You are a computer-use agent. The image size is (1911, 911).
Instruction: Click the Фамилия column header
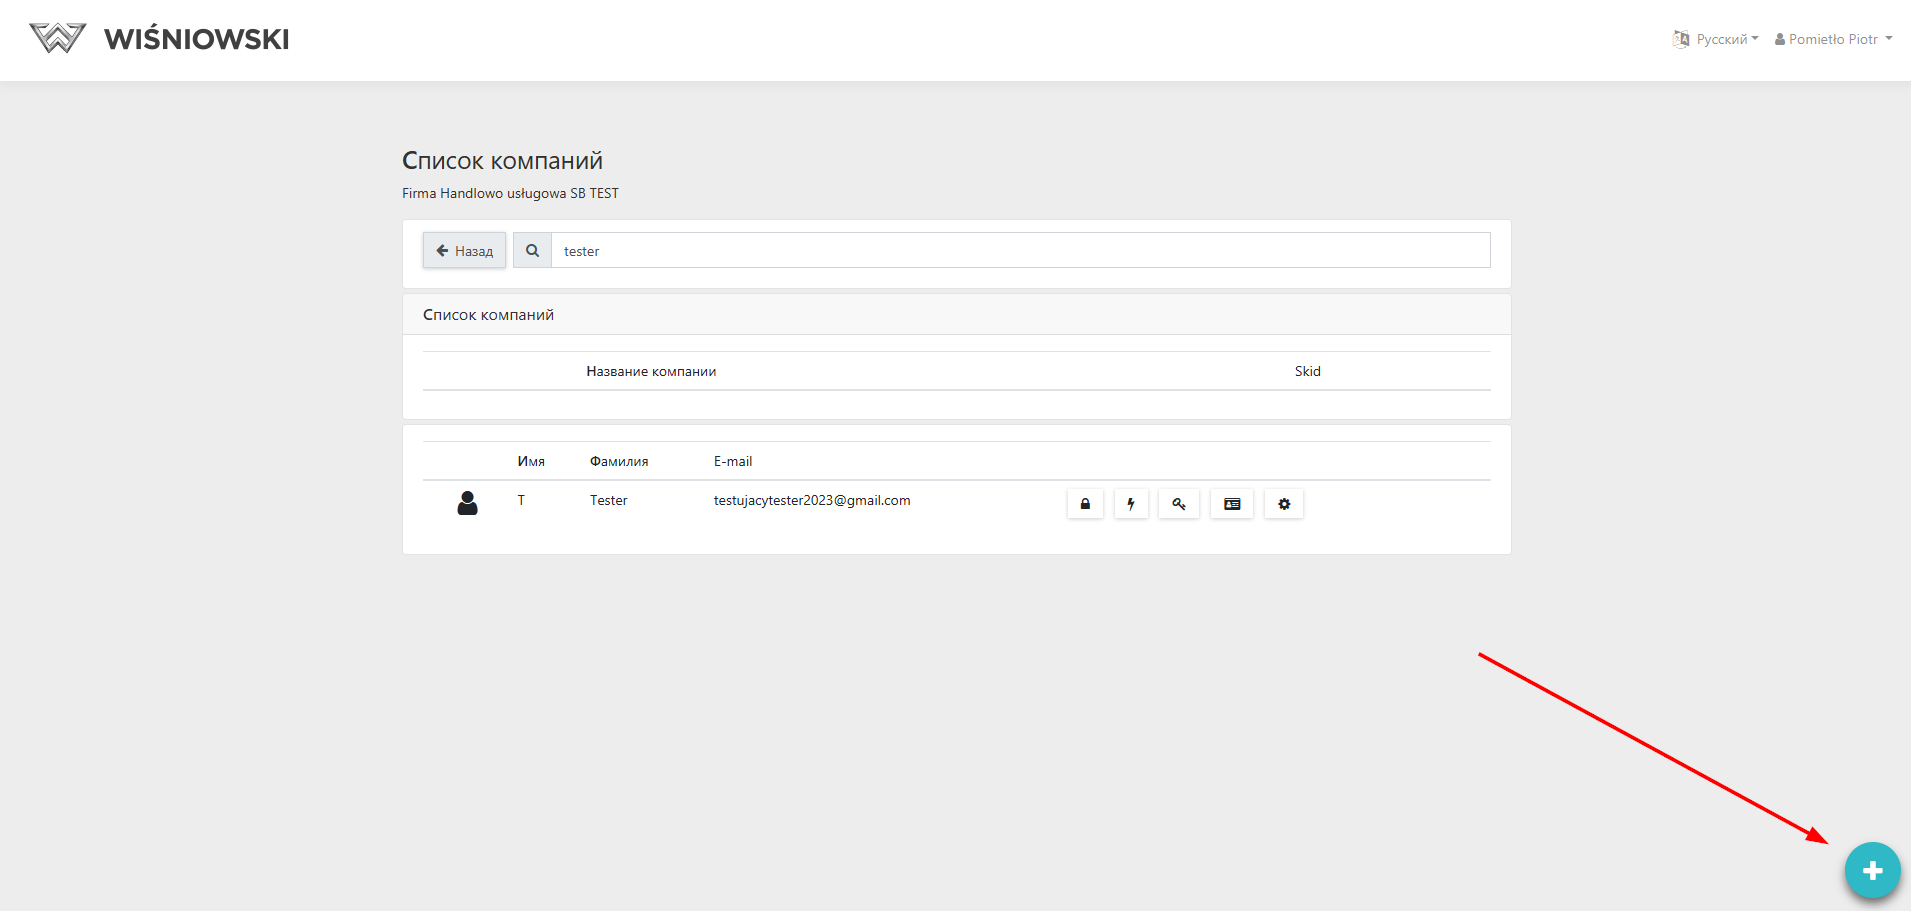(619, 461)
